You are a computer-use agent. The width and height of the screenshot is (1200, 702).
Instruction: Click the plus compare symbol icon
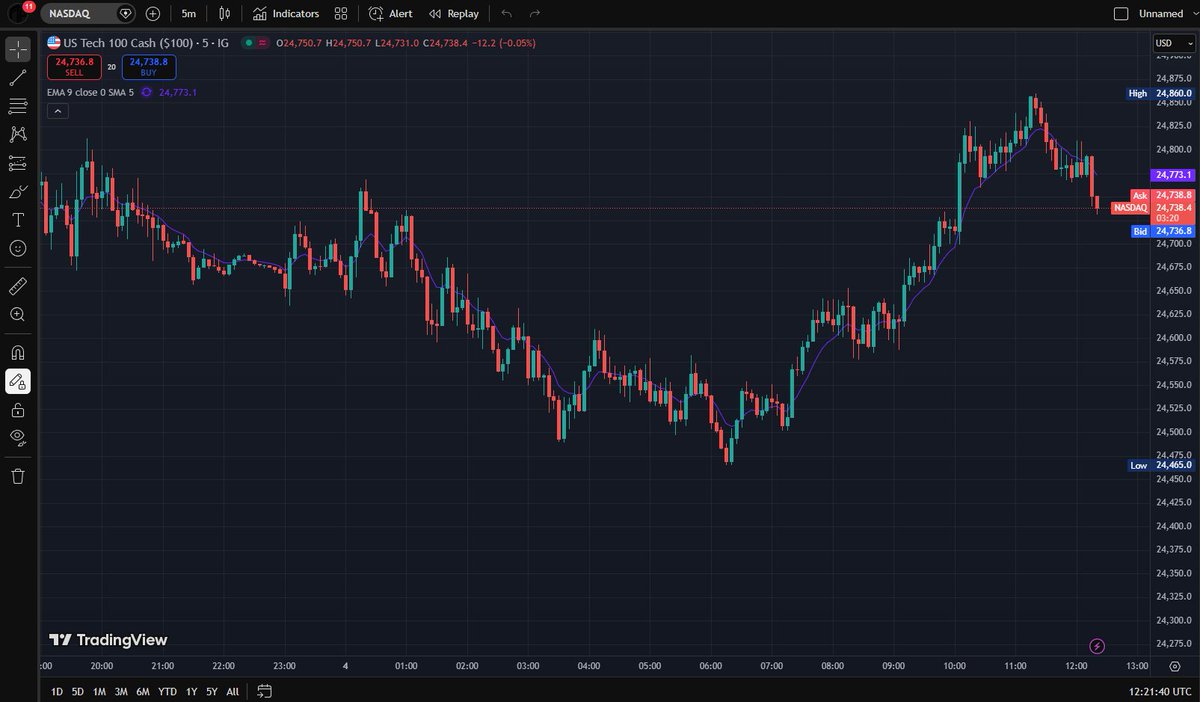[152, 14]
